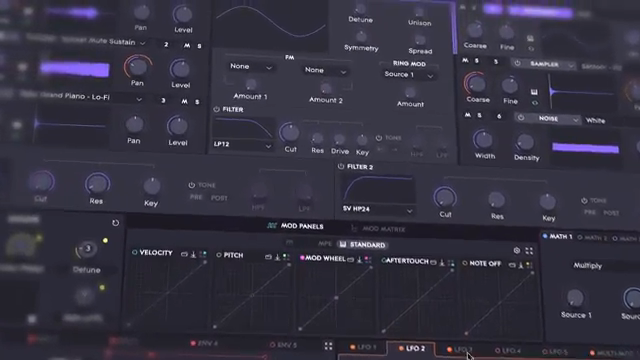Toggle the Pitch modulation circle
Screen dimensions: 640x360
219,255
